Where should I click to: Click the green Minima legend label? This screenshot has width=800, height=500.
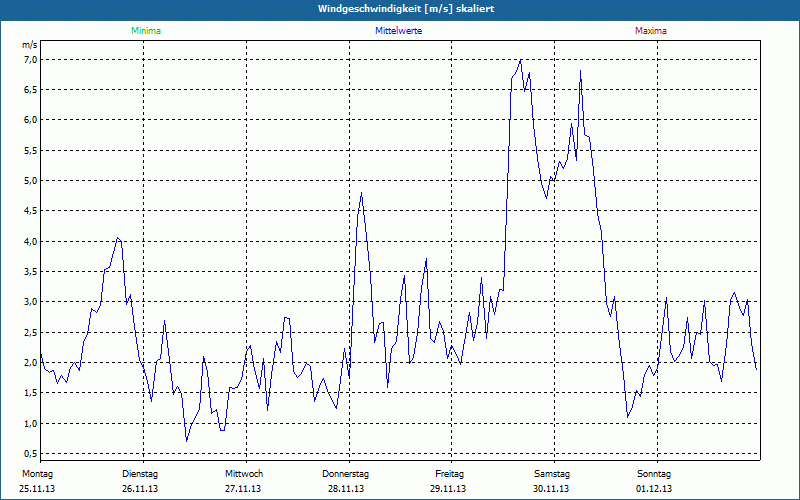point(146,31)
